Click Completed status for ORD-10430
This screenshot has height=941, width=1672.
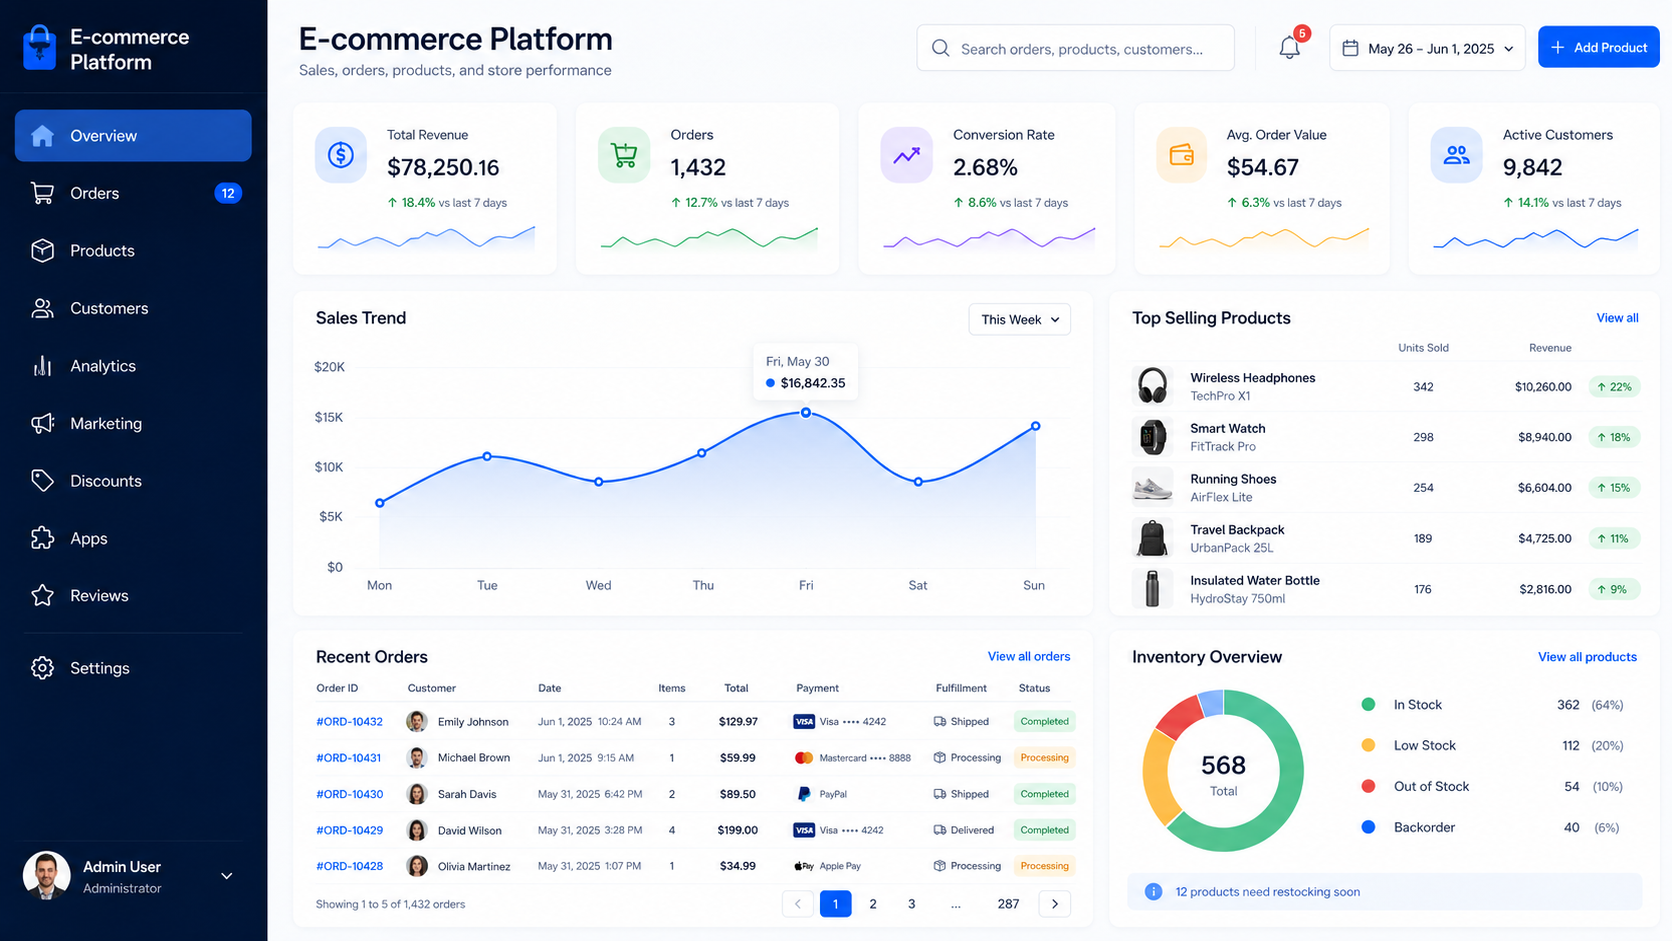coord(1044,794)
